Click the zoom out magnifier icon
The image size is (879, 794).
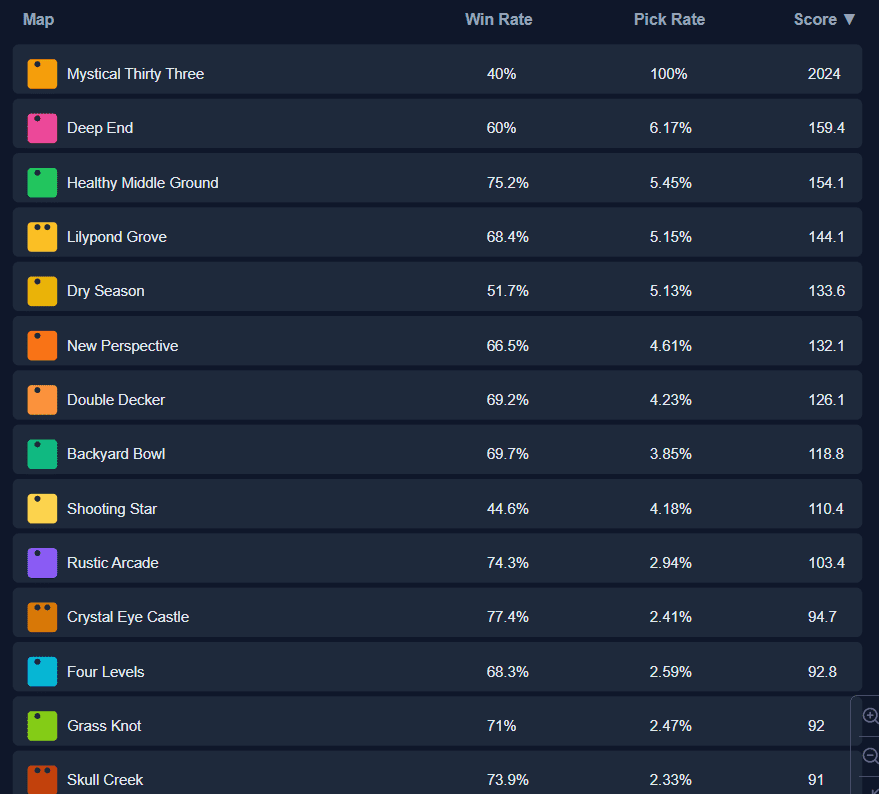tap(870, 755)
